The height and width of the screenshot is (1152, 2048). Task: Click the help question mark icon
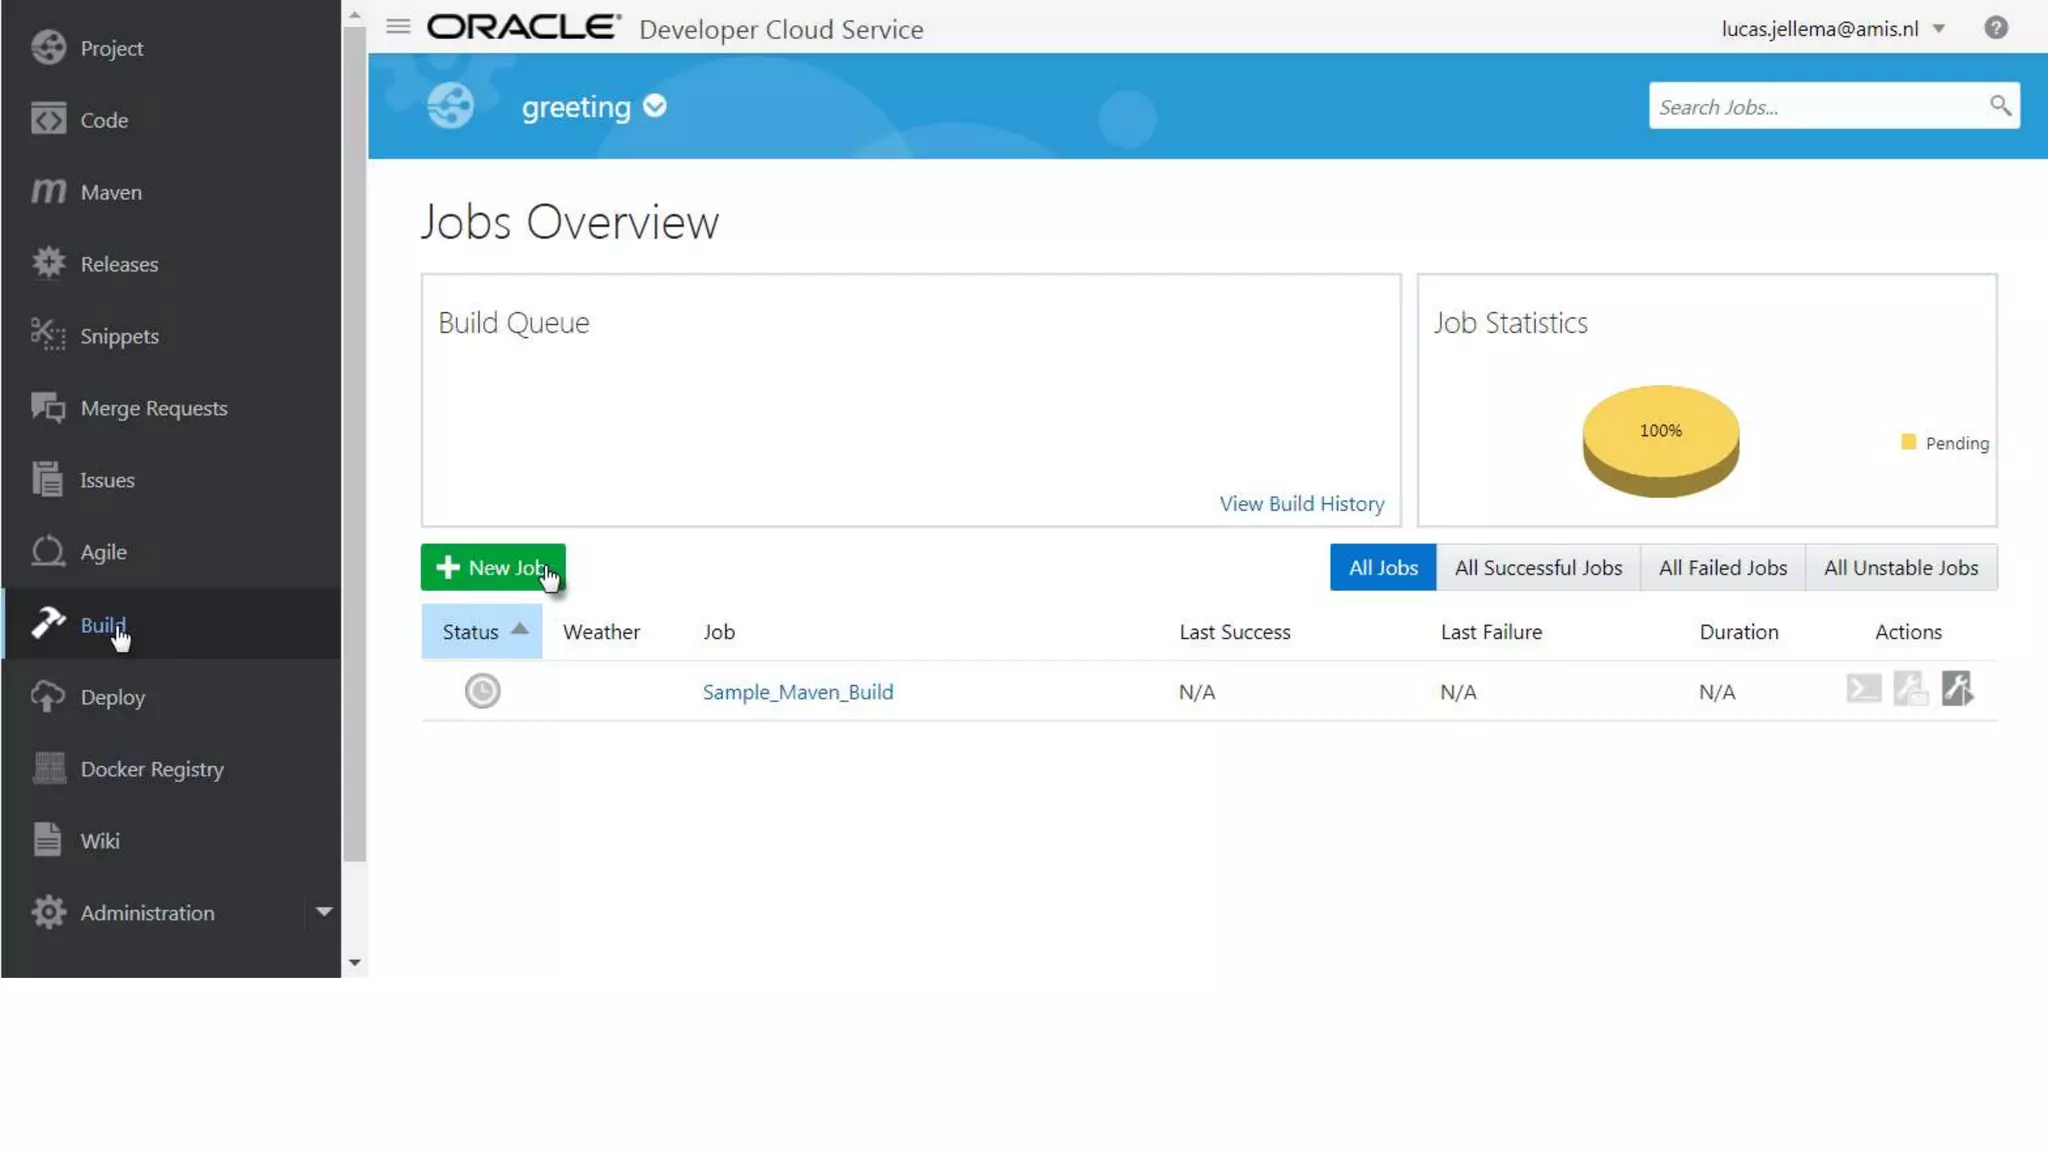click(1995, 28)
